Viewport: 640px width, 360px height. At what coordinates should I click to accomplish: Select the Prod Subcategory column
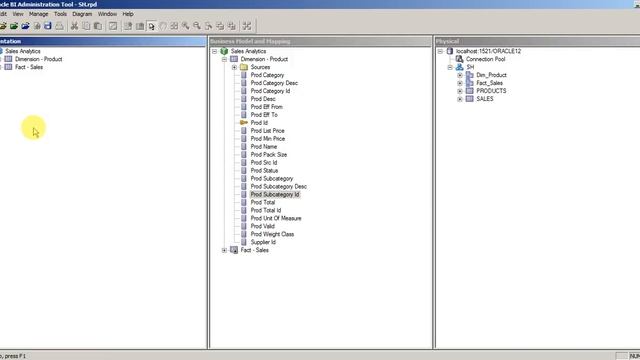coord(272,178)
